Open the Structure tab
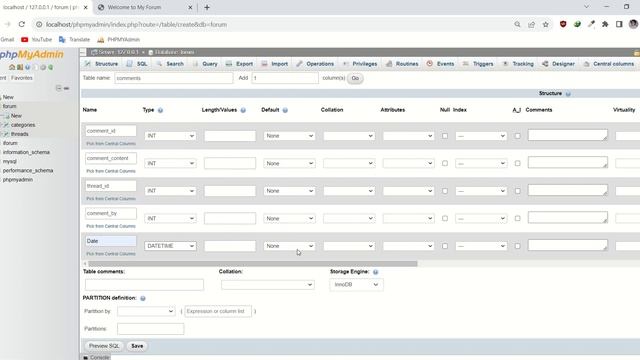Viewport: 640px width, 360px height. 102,64
